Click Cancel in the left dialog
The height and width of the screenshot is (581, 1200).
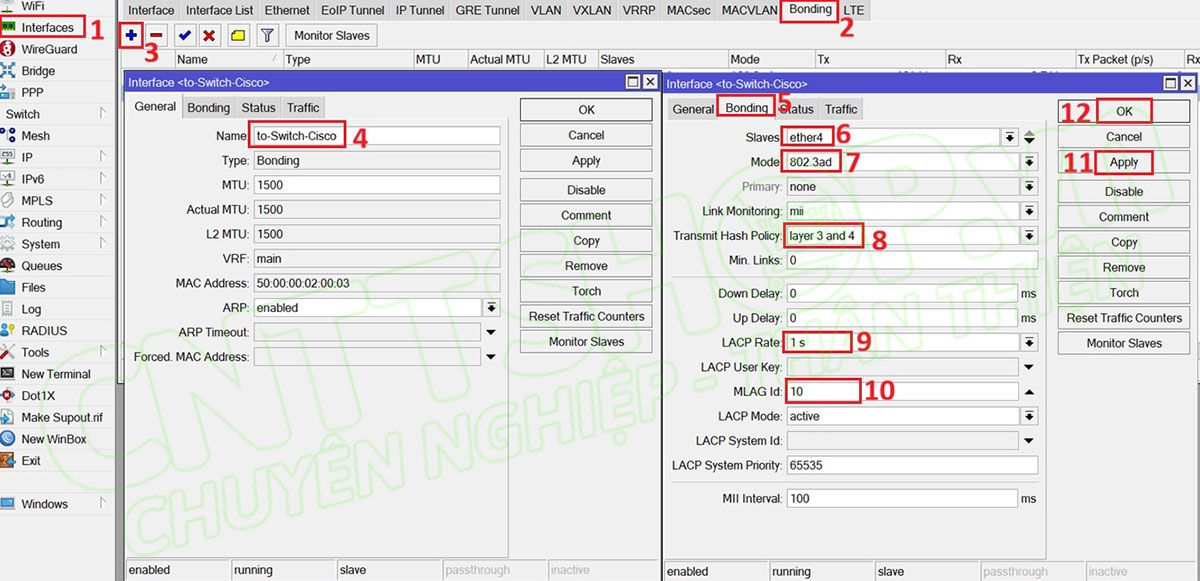(586, 135)
